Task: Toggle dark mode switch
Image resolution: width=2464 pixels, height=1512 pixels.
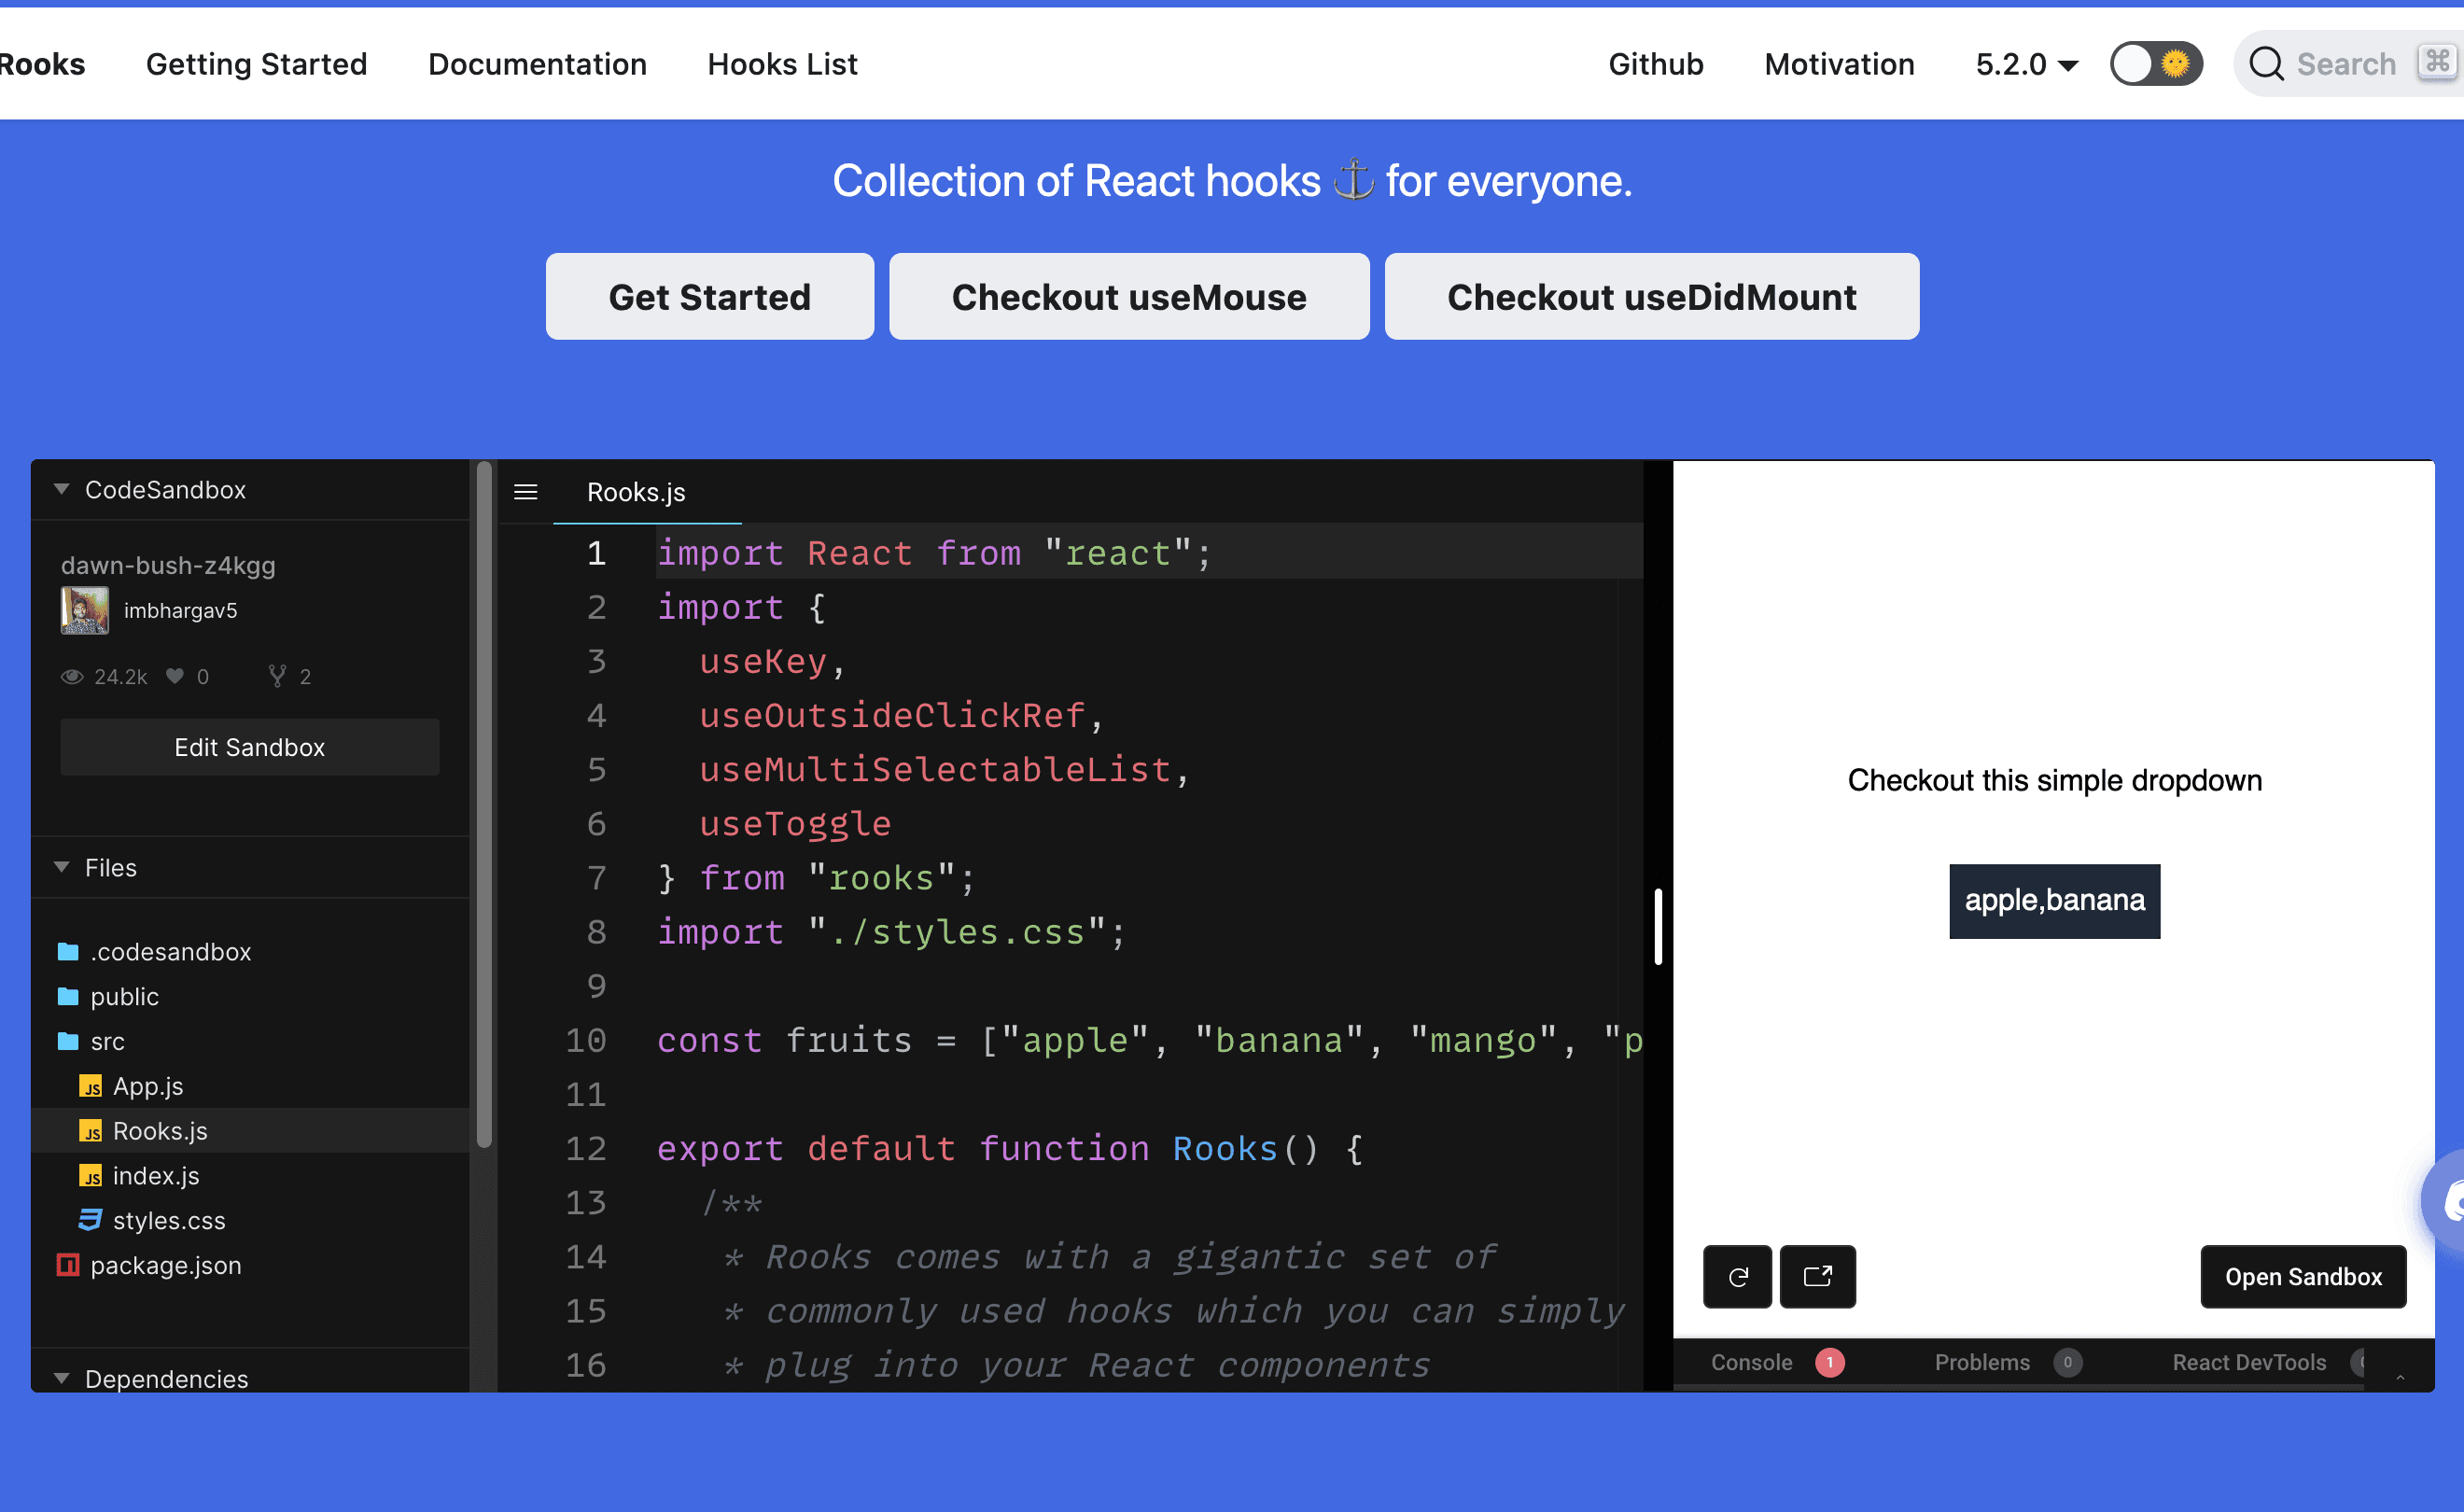Action: pos(2156,64)
